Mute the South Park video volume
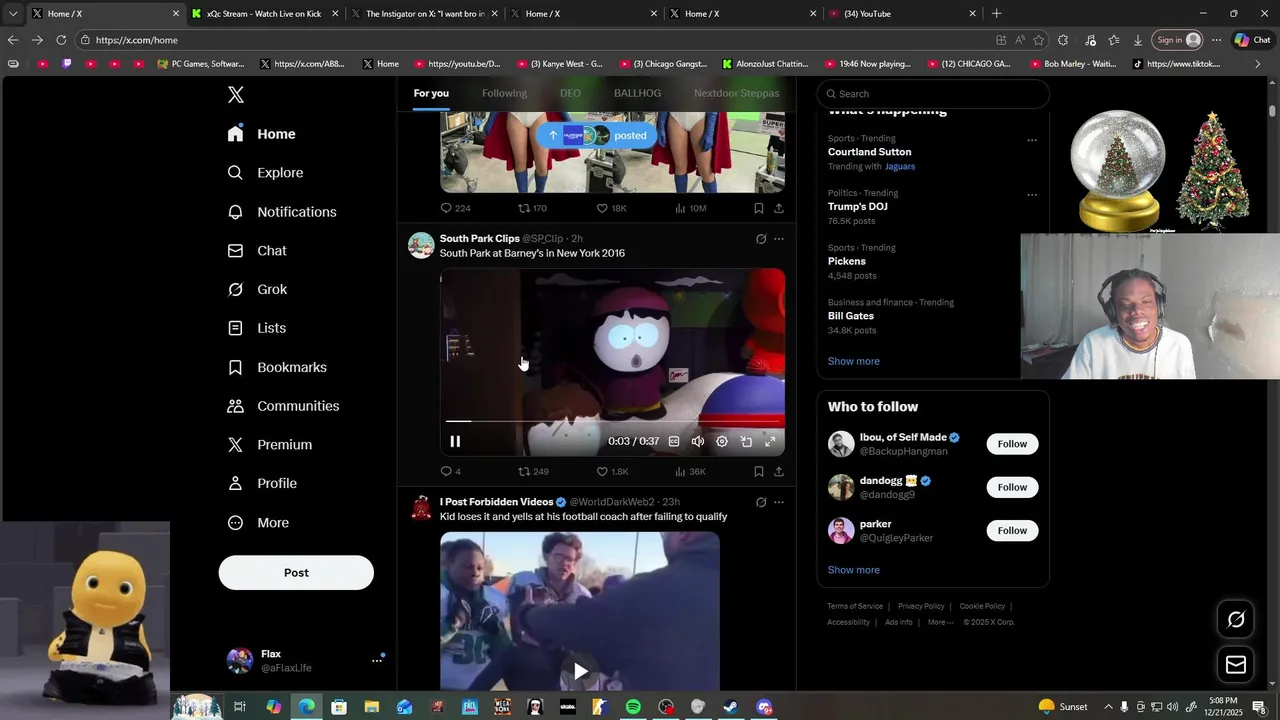The height and width of the screenshot is (720, 1280). [x=698, y=441]
